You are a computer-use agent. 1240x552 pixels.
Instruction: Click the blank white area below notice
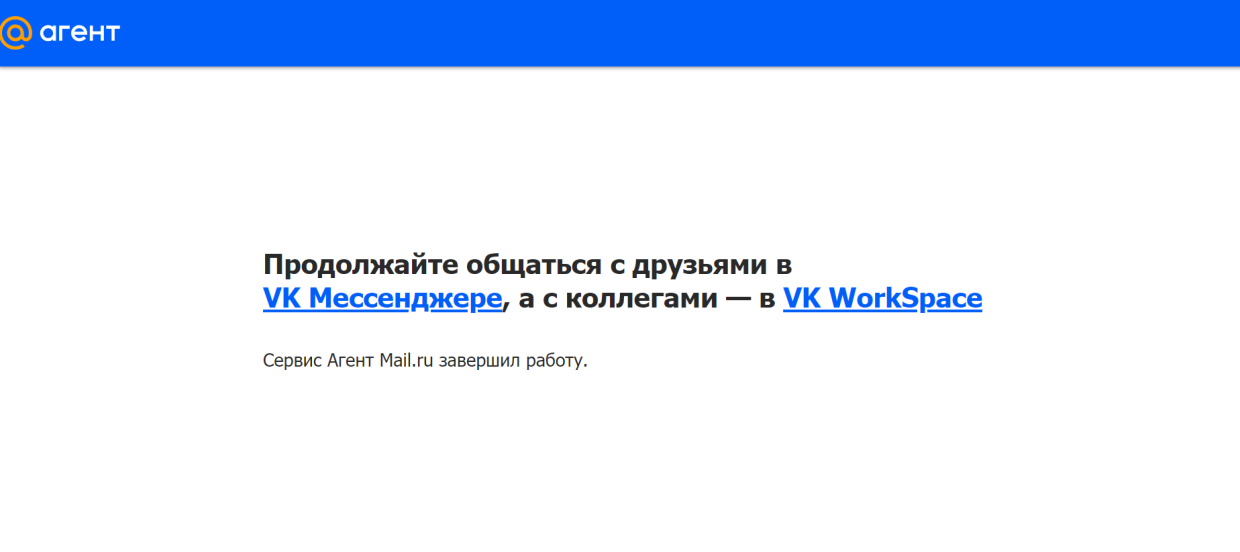coord(620,470)
